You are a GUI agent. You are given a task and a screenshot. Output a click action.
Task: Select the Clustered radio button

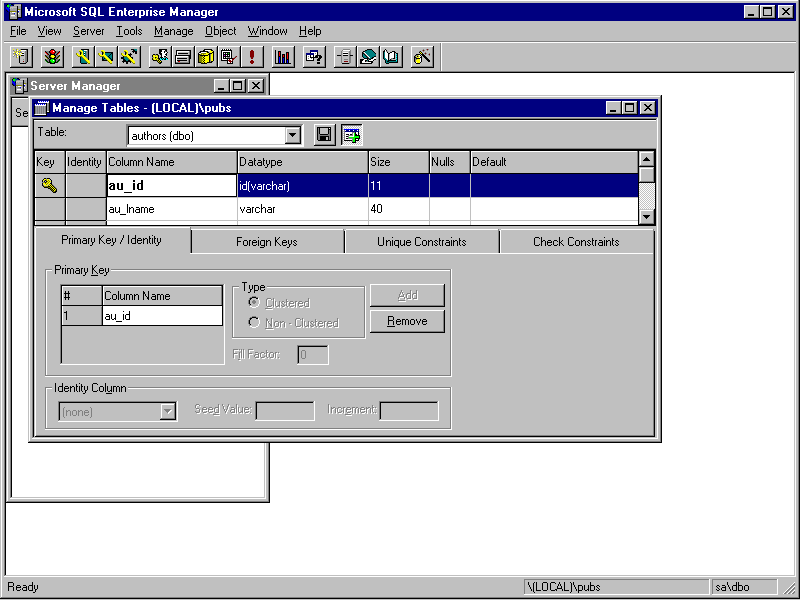coord(254,303)
